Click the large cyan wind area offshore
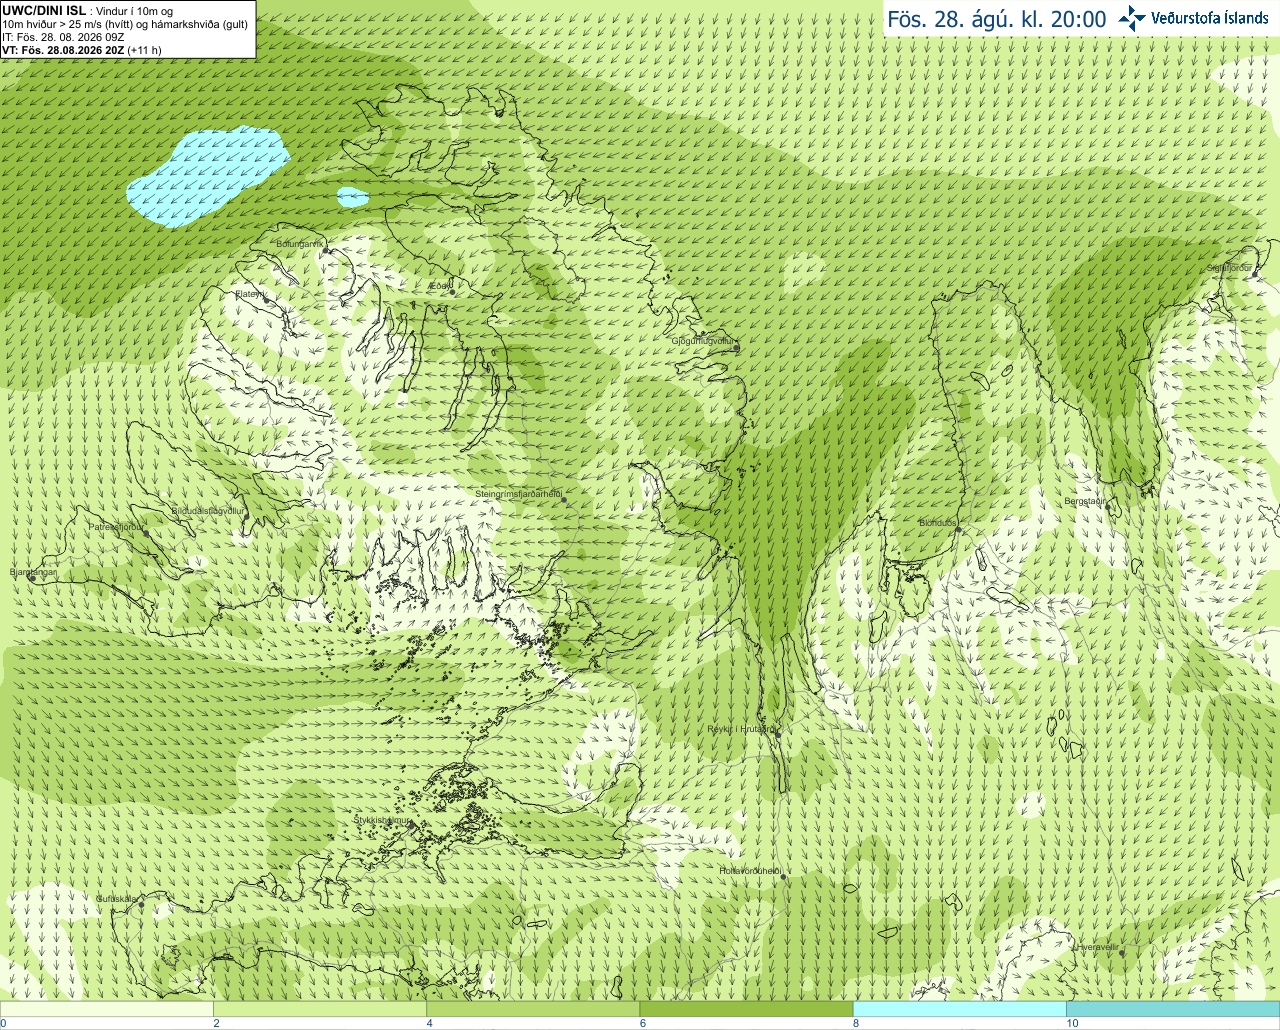The width and height of the screenshot is (1280, 1030). (x=208, y=175)
